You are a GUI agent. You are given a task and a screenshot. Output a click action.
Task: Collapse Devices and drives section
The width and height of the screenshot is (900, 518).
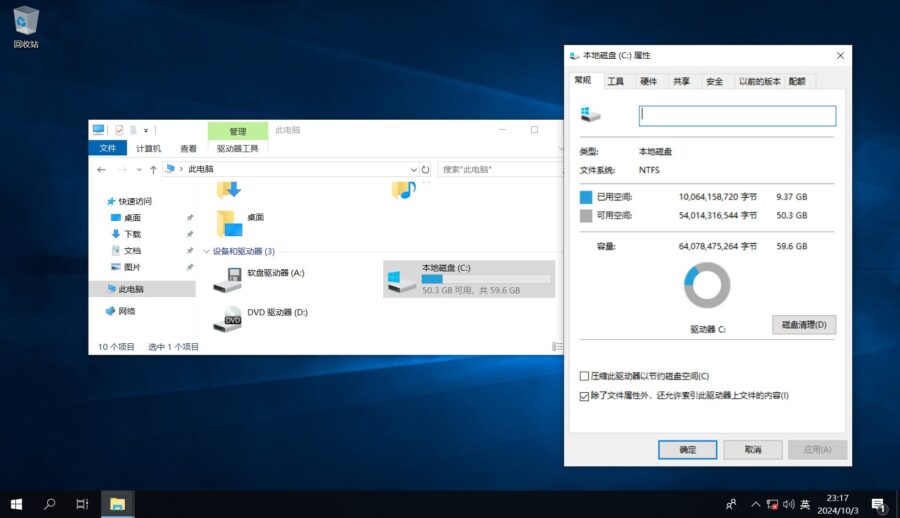[206, 252]
